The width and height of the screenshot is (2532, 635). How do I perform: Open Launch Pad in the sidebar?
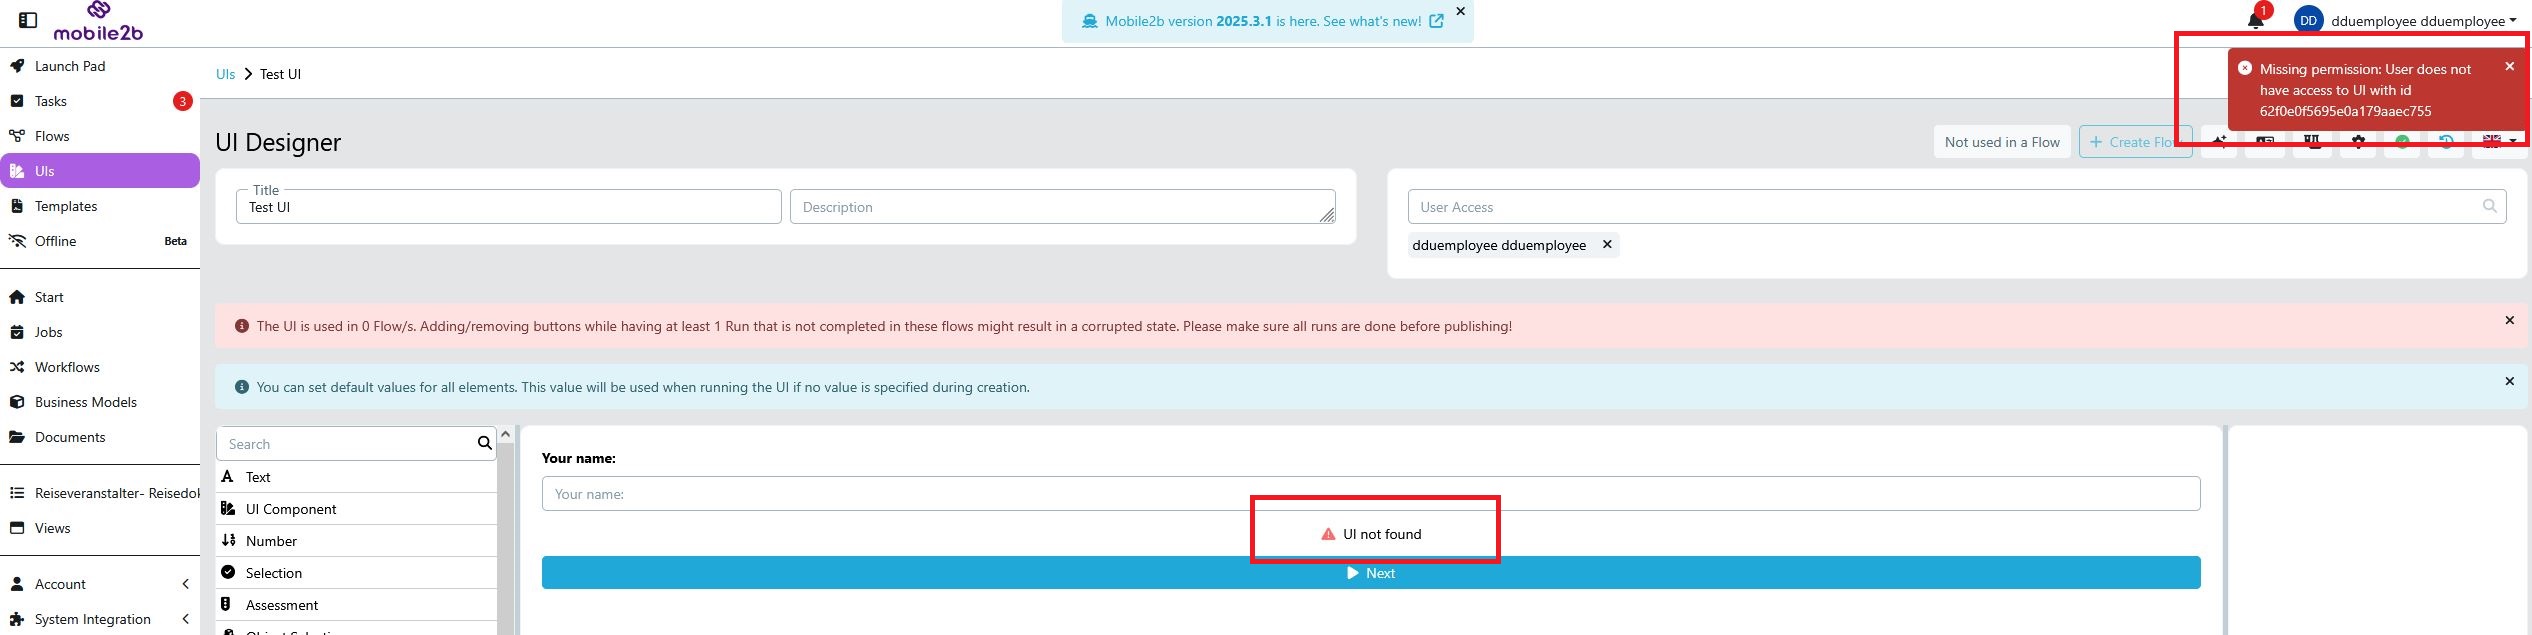pos(100,66)
